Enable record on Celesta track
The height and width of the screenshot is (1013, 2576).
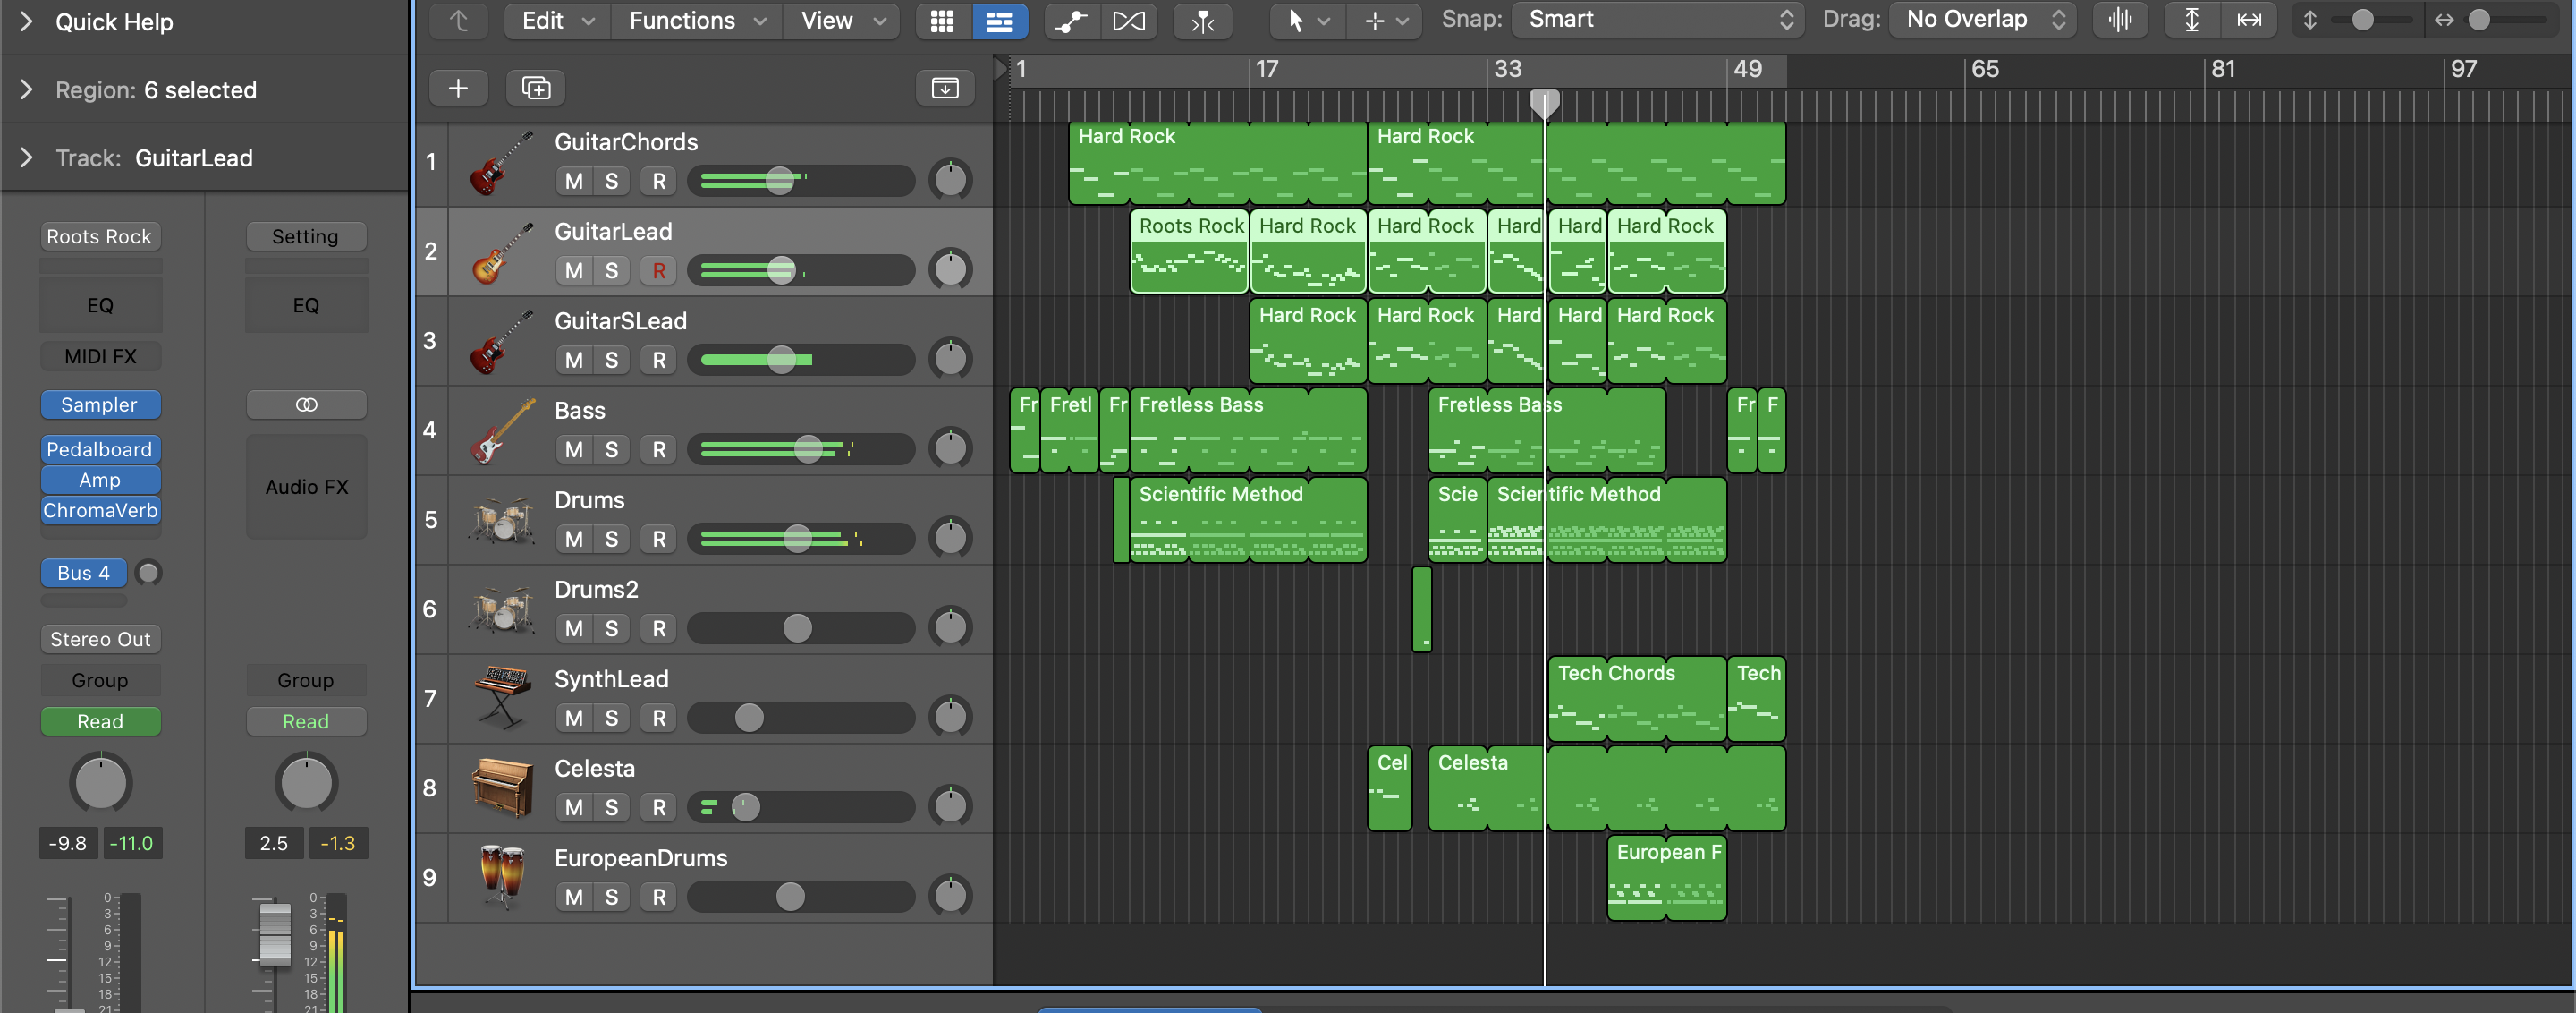(x=659, y=808)
